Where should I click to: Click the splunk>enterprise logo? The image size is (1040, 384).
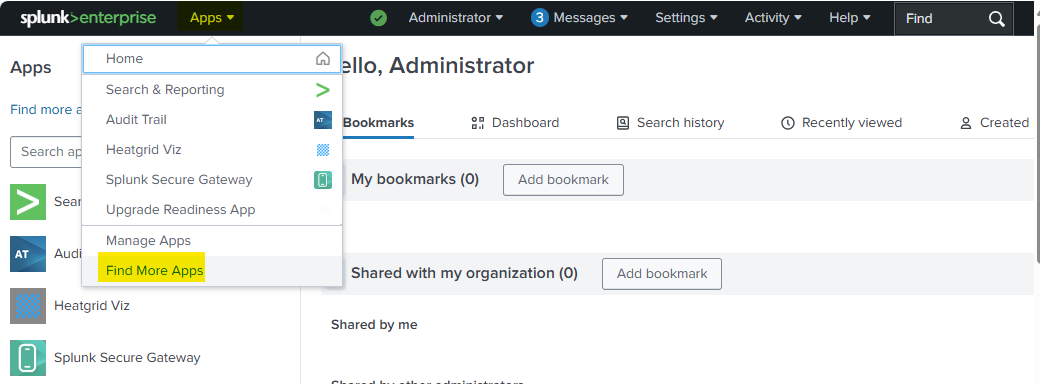point(88,18)
